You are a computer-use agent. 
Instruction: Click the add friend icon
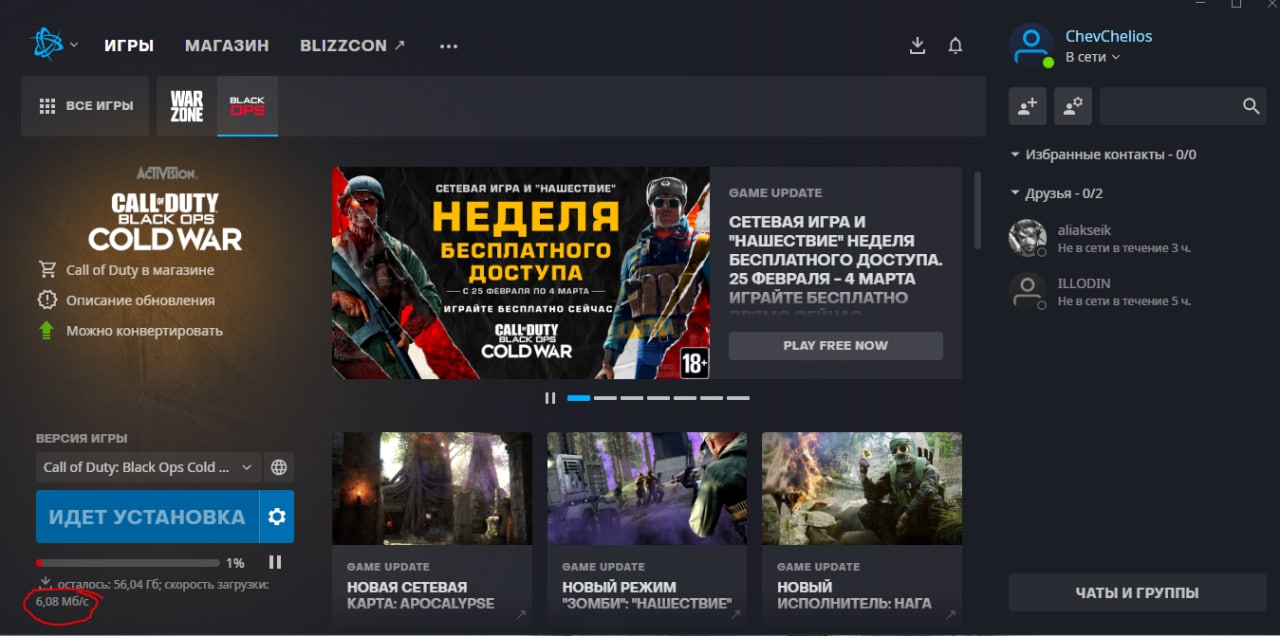1028,106
